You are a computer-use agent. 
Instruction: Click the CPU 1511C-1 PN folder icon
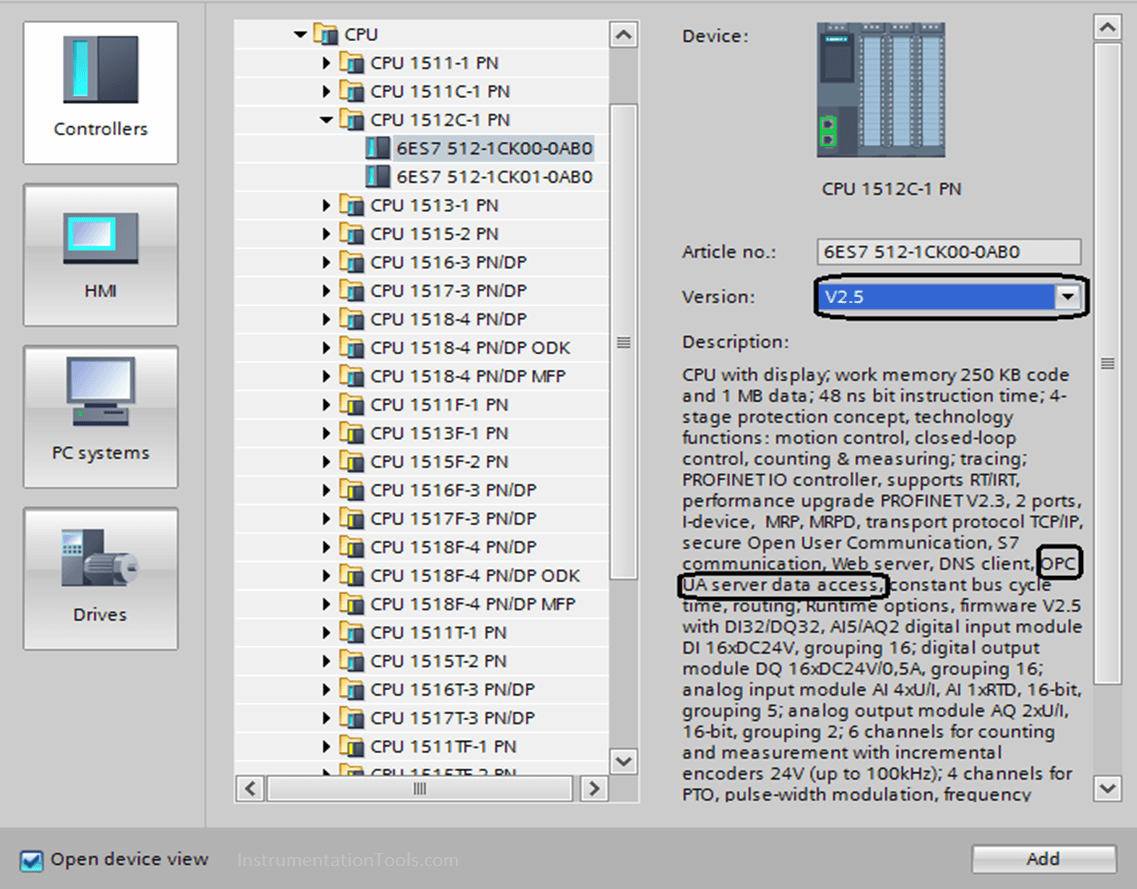tap(352, 91)
